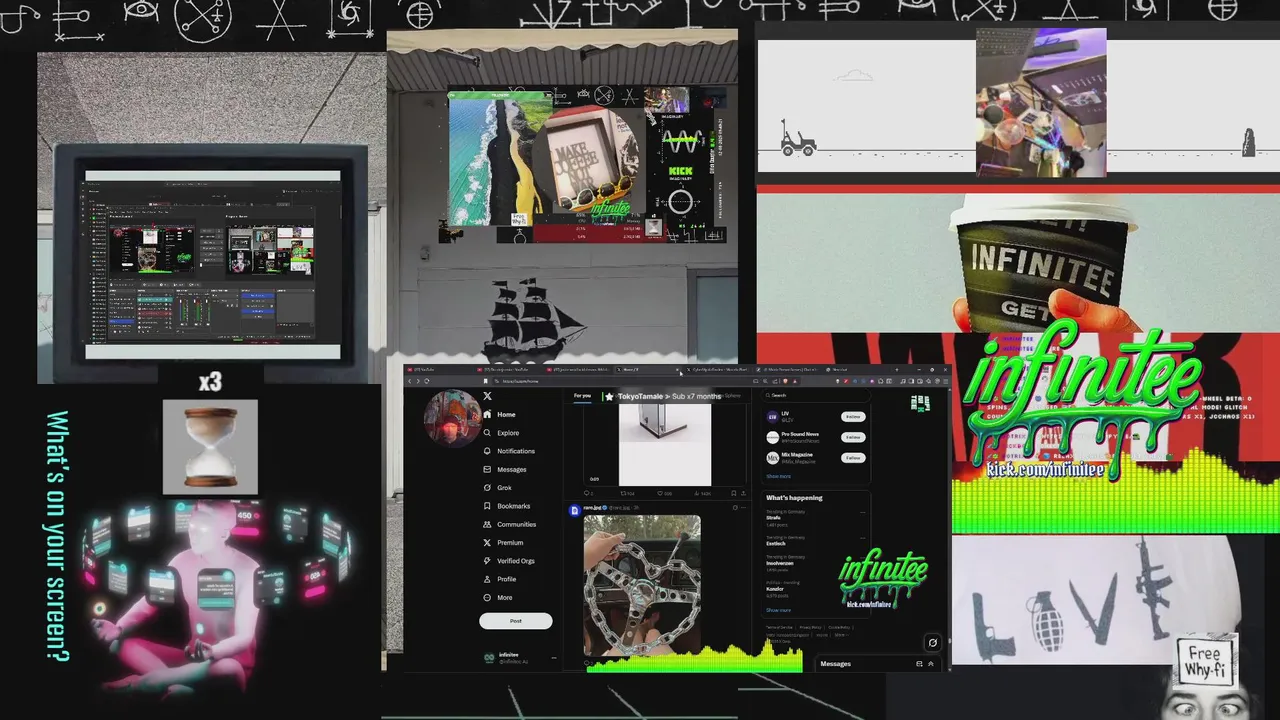Viewport: 1280px width, 720px height.
Task: Click the new message icon in Messages drawer
Action: pos(919,664)
